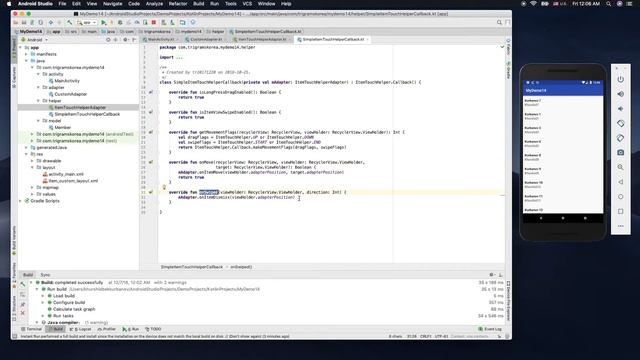Image resolution: width=640 pixels, height=360 pixels.
Task: Open the app run configuration dropdown
Action: click(87, 22)
